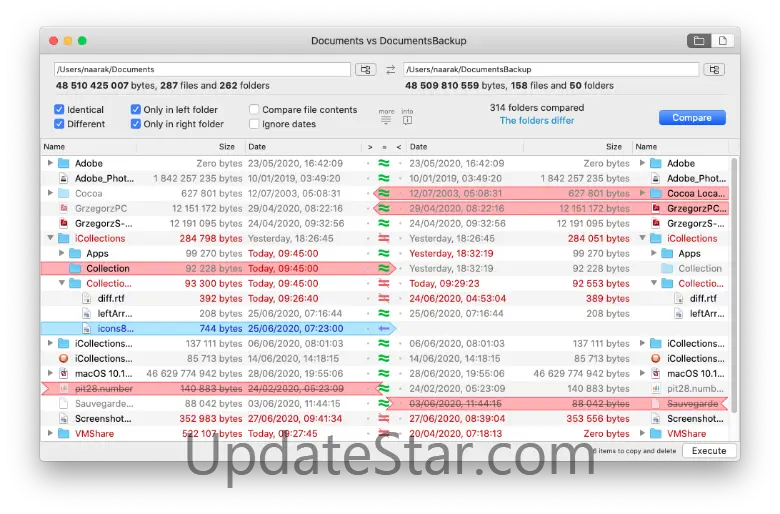
Task: Uncheck Only in right folder
Action: coord(135,124)
